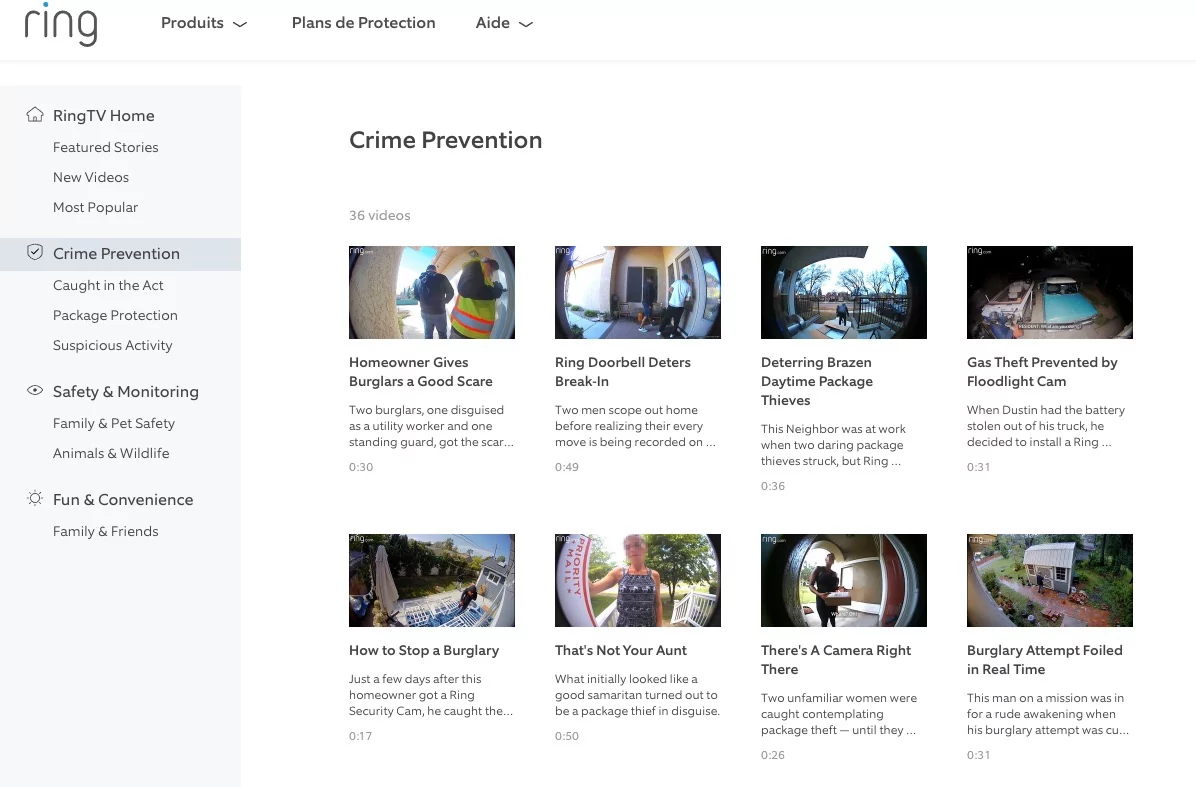Open Featured Stories section

[x=105, y=147]
